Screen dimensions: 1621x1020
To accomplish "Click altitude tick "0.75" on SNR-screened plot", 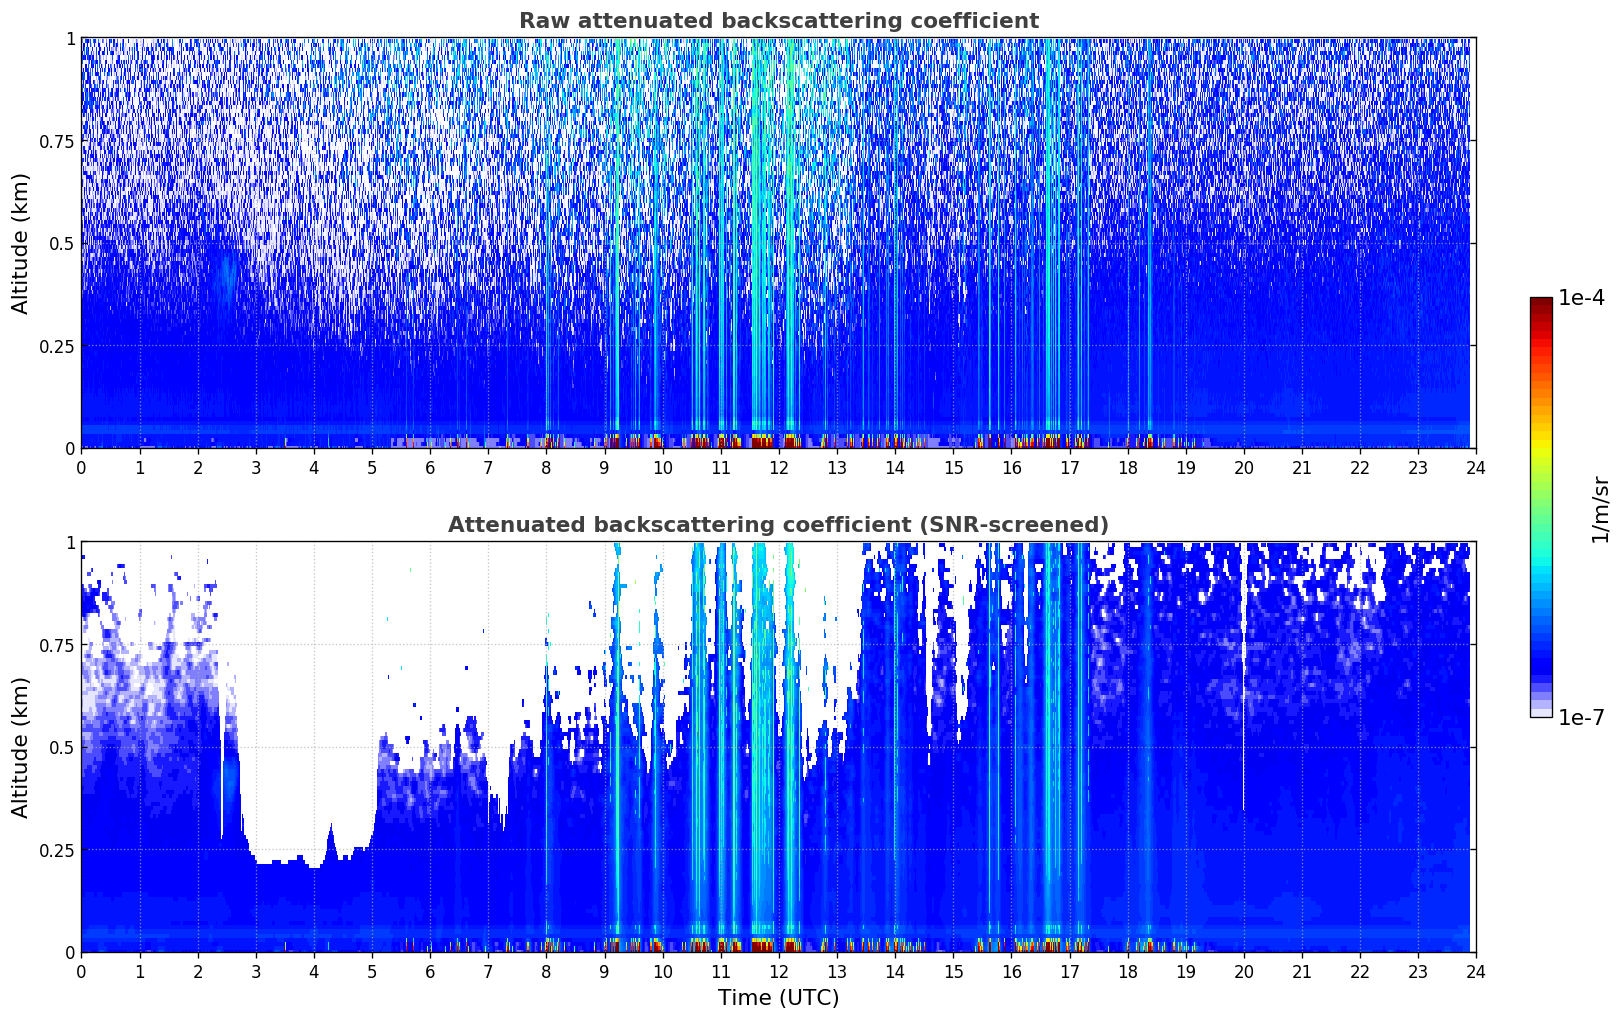I will click(x=57, y=645).
